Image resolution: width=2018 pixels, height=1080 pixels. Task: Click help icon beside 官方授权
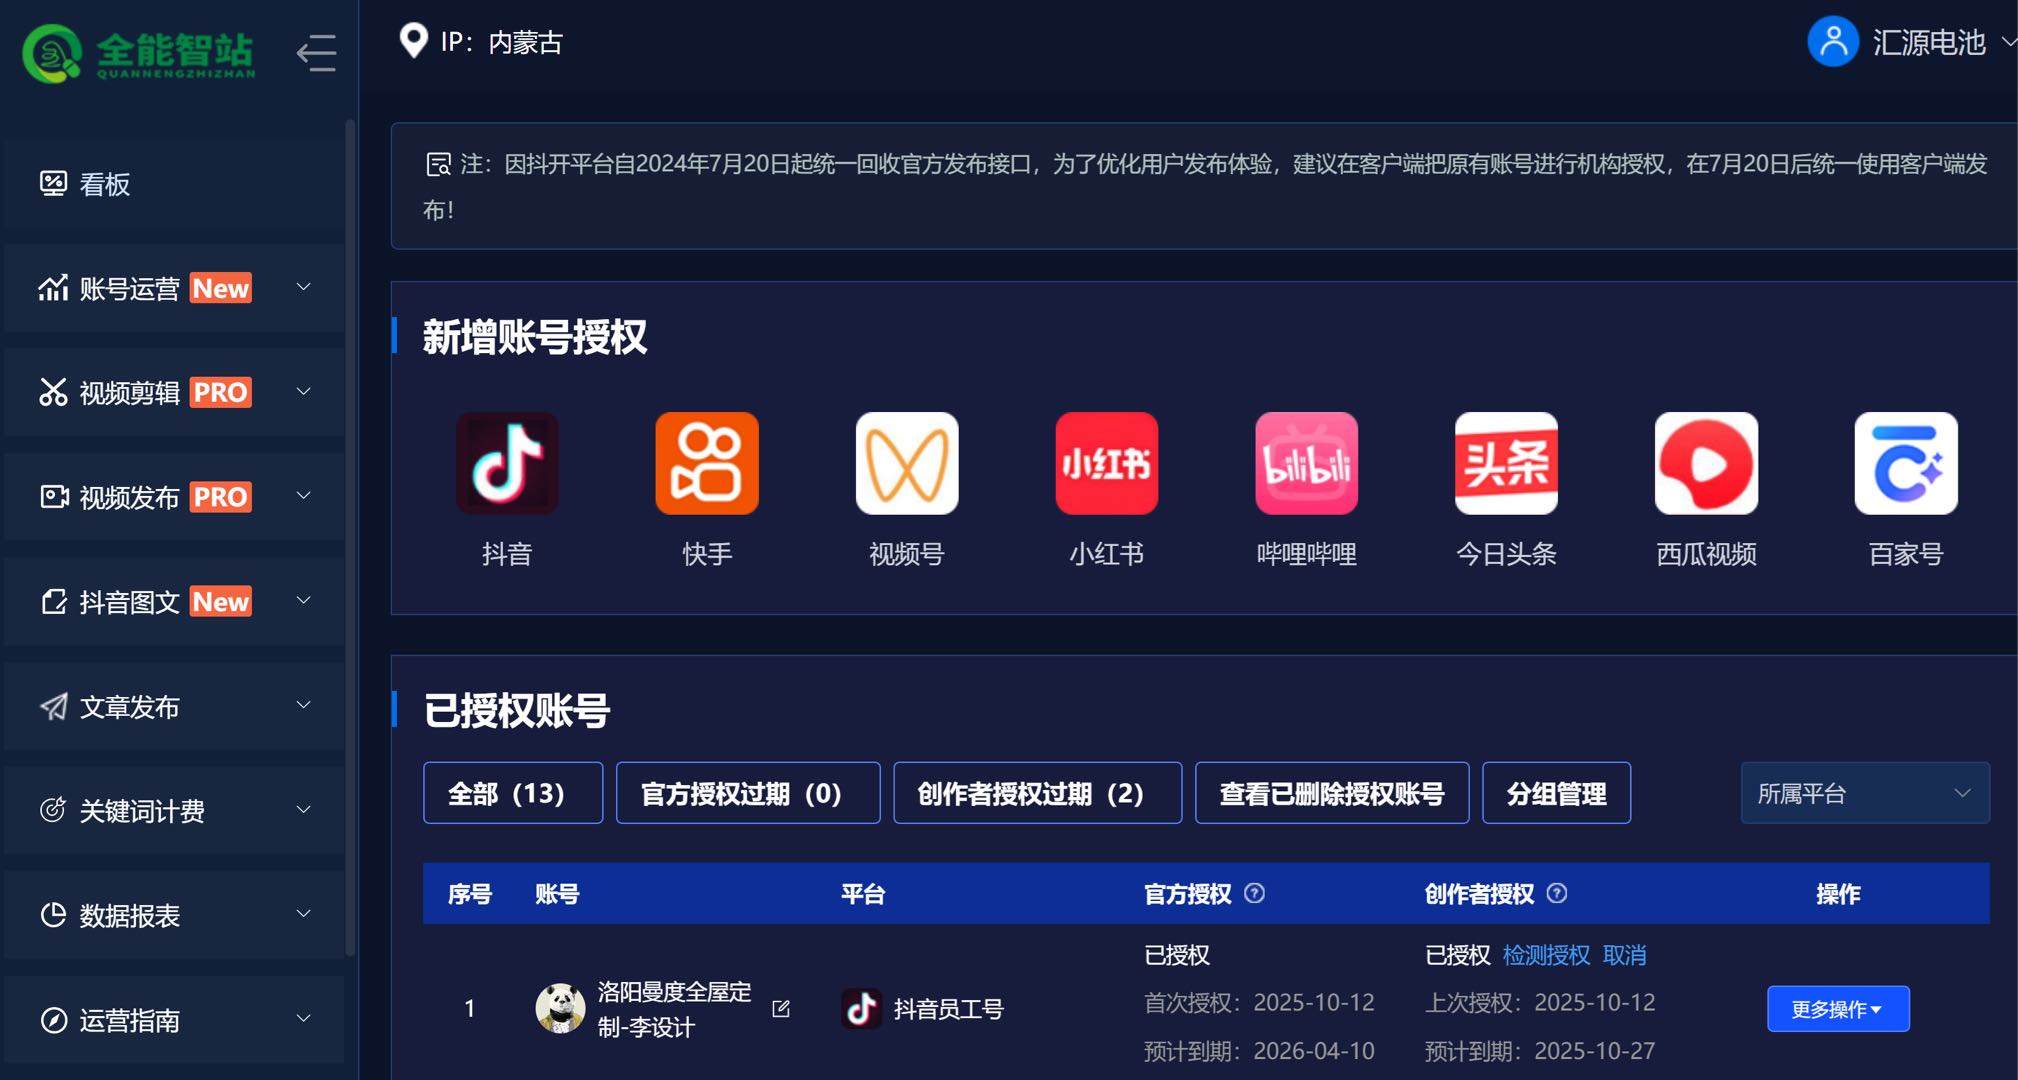pos(1254,893)
